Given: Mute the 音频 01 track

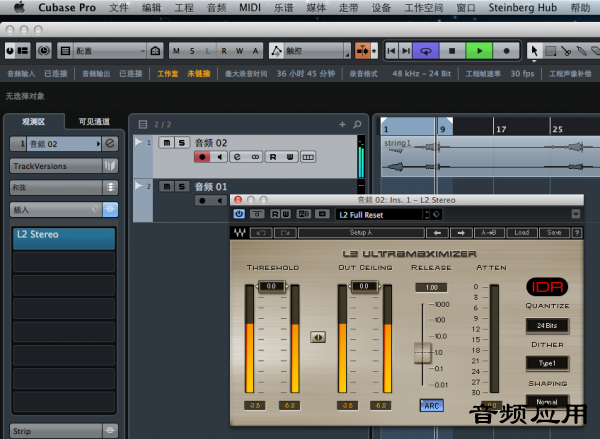Looking at the screenshot, I should 166,186.
